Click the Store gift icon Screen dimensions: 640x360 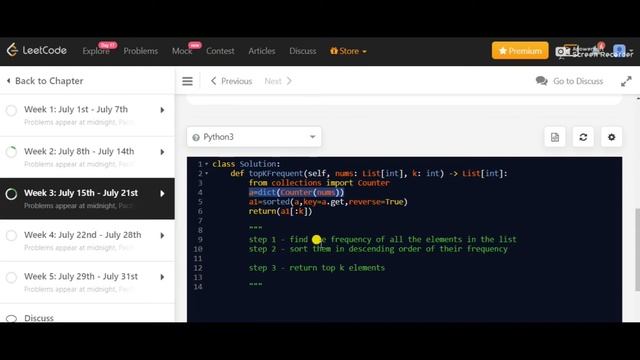(334, 51)
